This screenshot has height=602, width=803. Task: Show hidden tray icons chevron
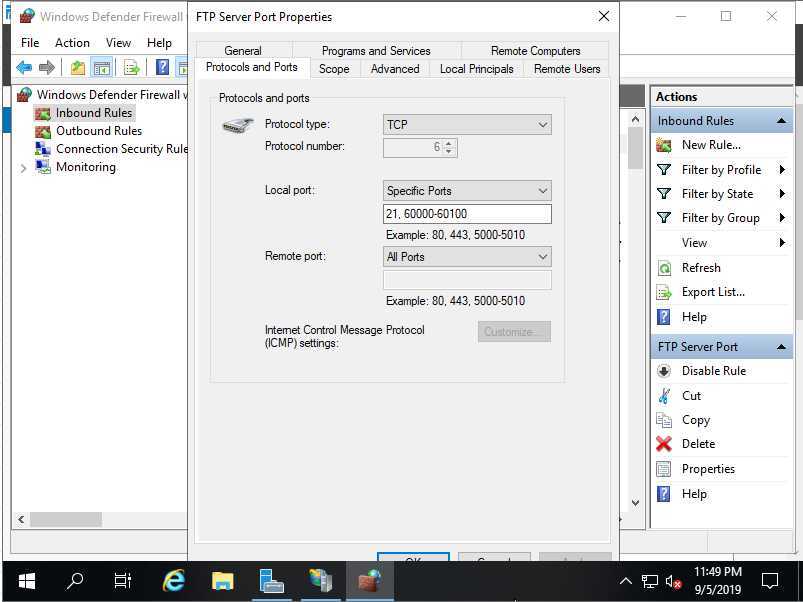[x=625, y=581]
